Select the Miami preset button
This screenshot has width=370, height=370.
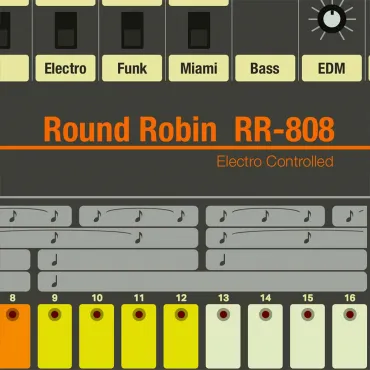point(199,68)
